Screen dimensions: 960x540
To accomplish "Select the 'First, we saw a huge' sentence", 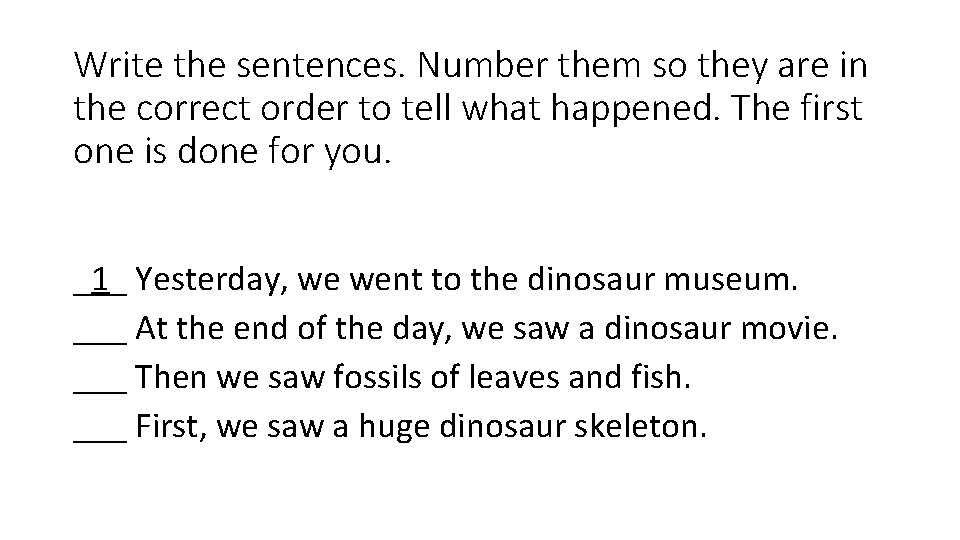I will [x=421, y=428].
